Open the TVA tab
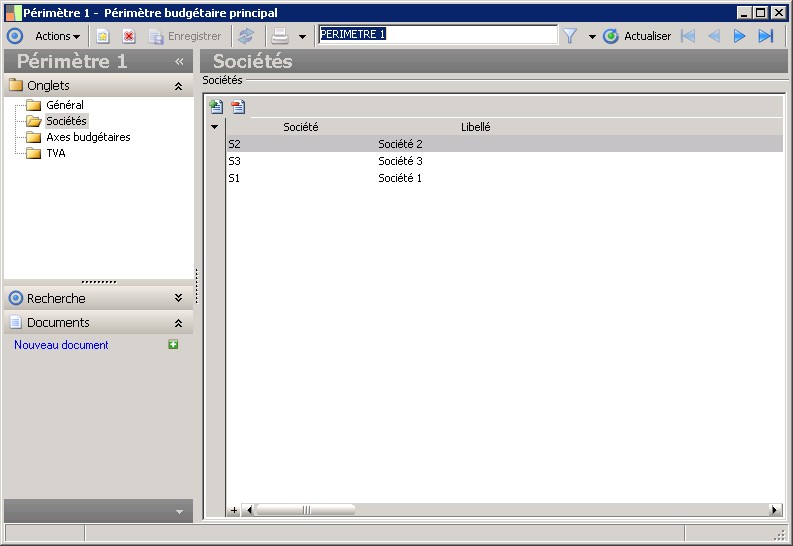 (x=56, y=153)
